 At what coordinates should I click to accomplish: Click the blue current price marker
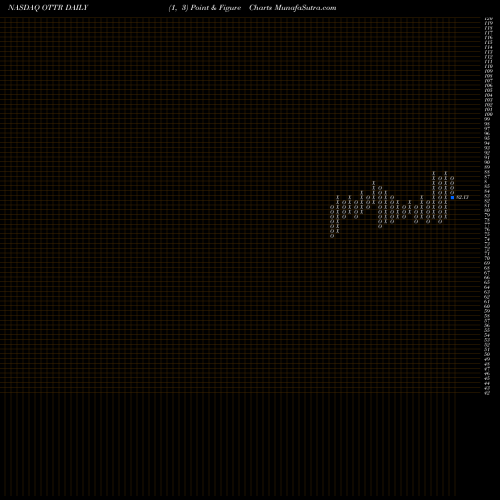tap(452, 197)
